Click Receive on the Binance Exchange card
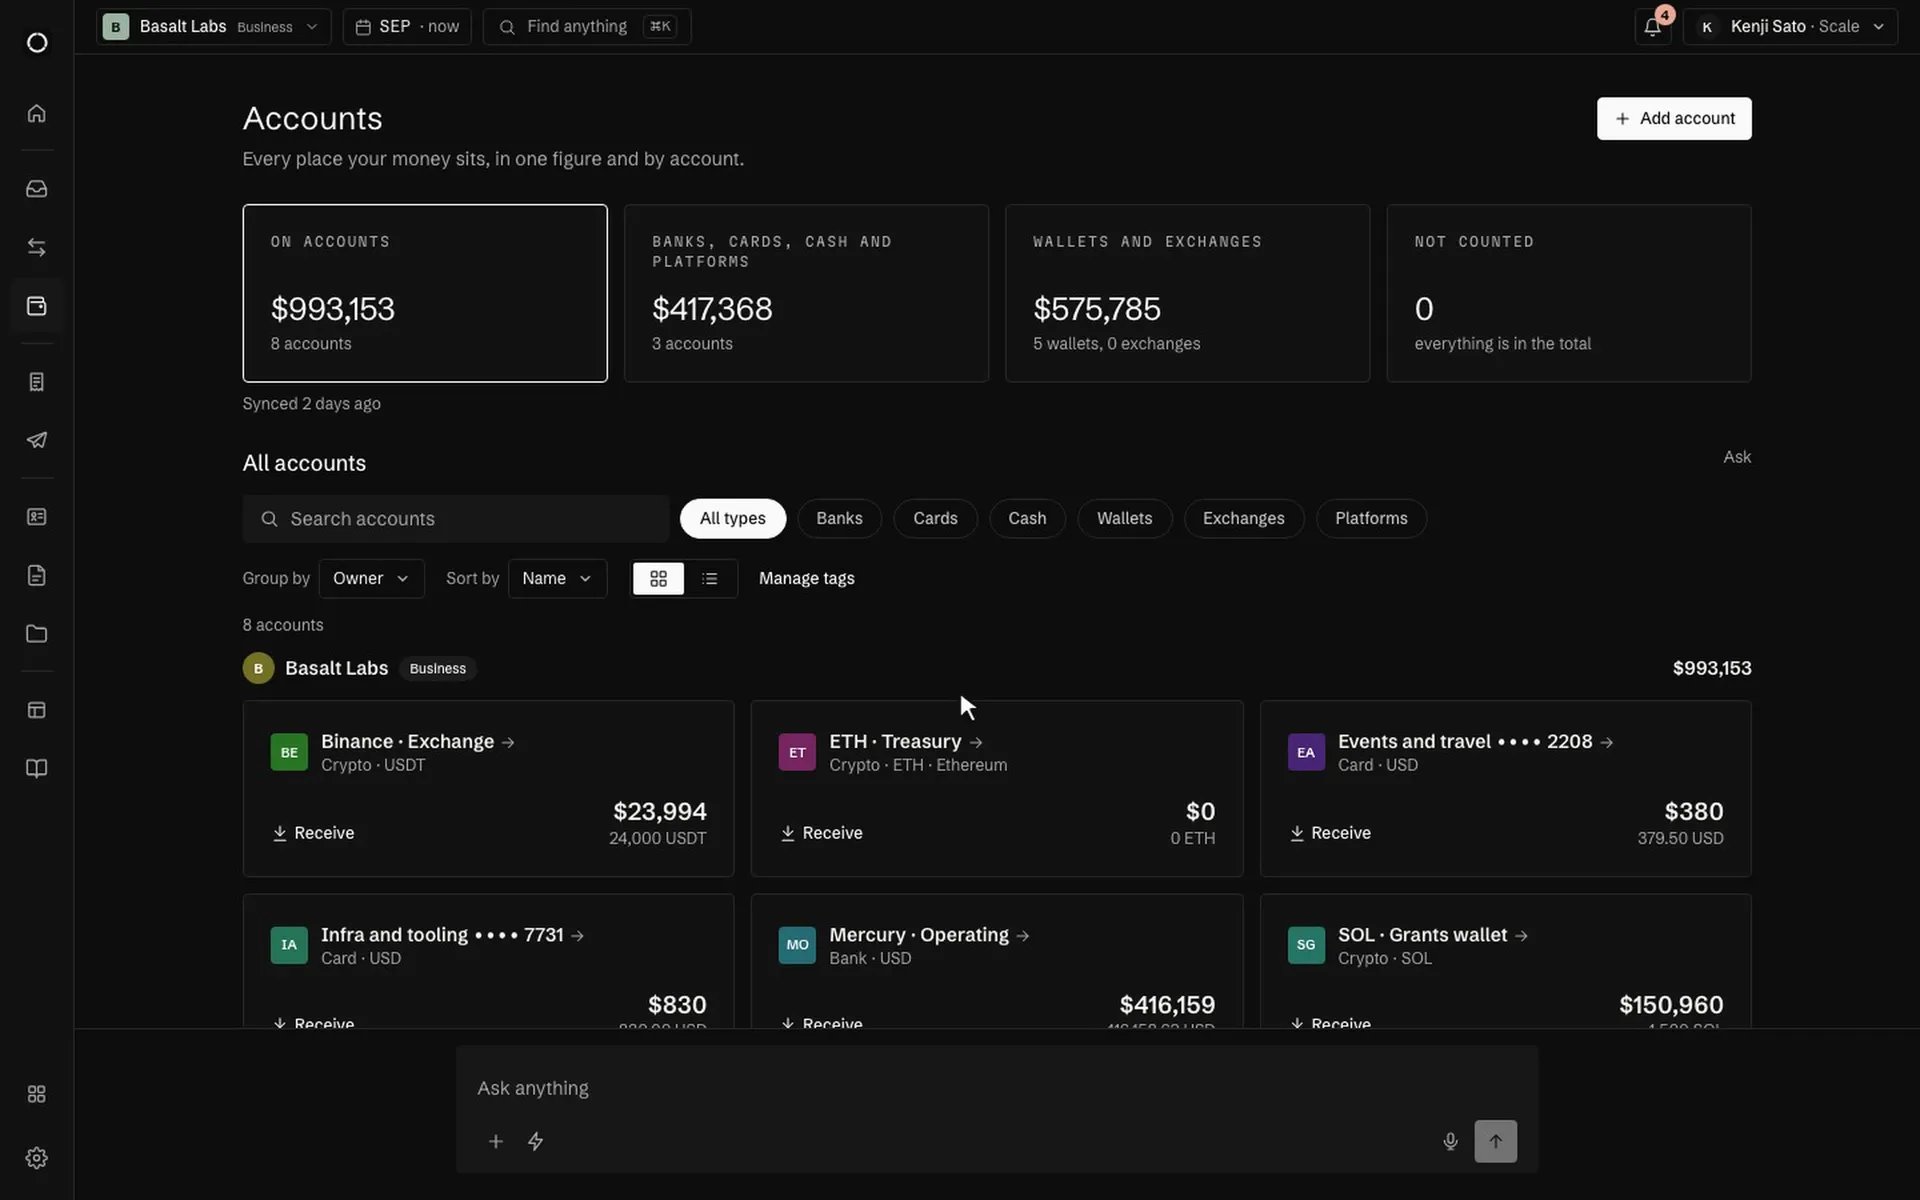The image size is (1920, 1200). point(313,833)
